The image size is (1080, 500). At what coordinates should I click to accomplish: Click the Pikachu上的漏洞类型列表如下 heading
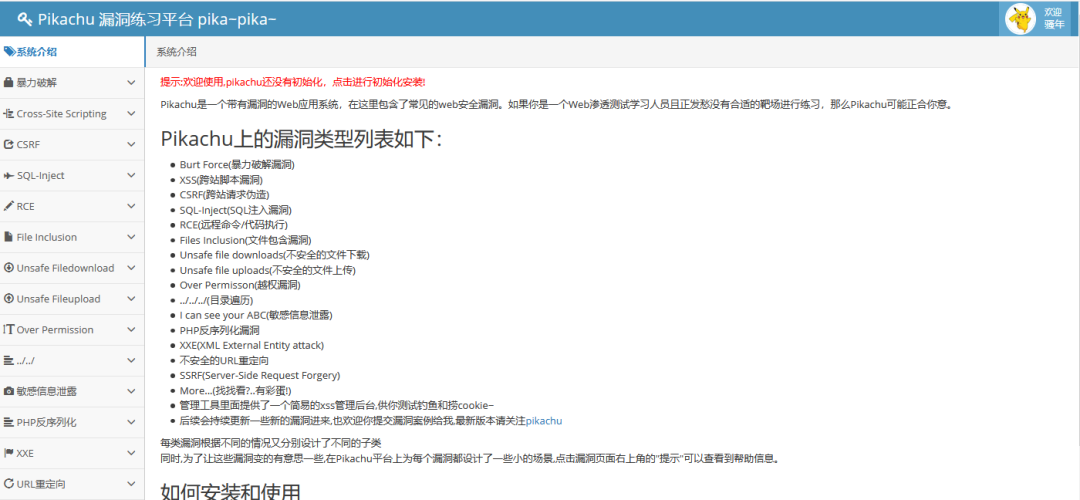pyautogui.click(x=301, y=138)
